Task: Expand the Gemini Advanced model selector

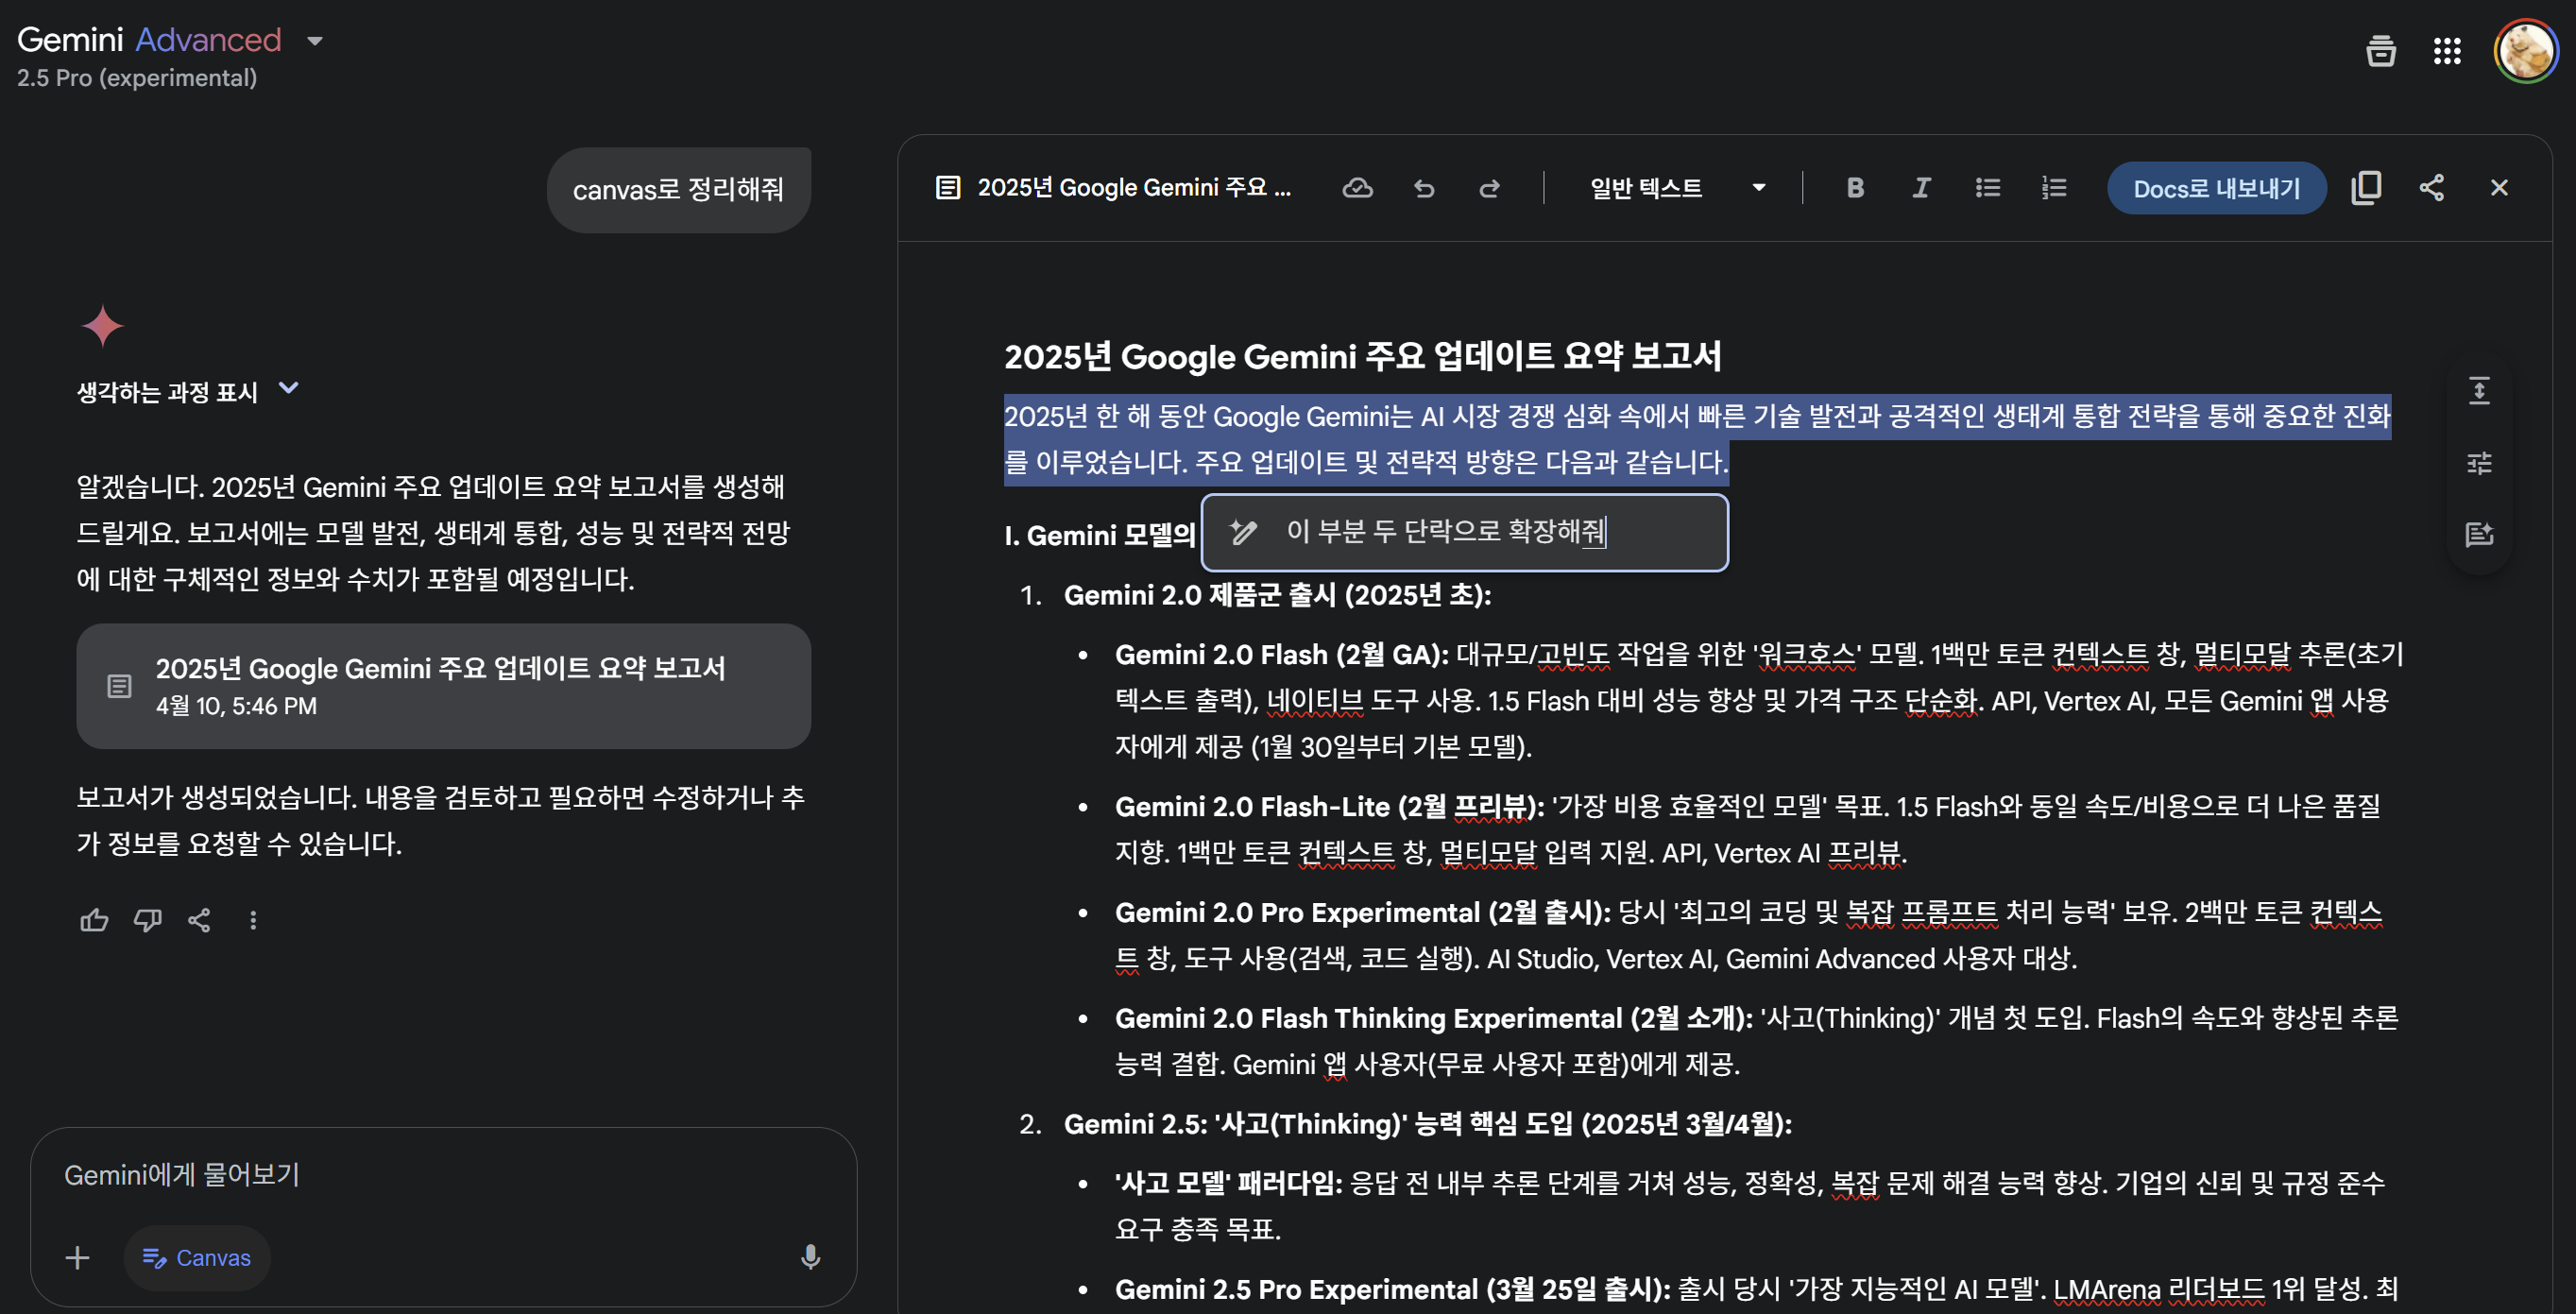Action: pyautogui.click(x=315, y=41)
